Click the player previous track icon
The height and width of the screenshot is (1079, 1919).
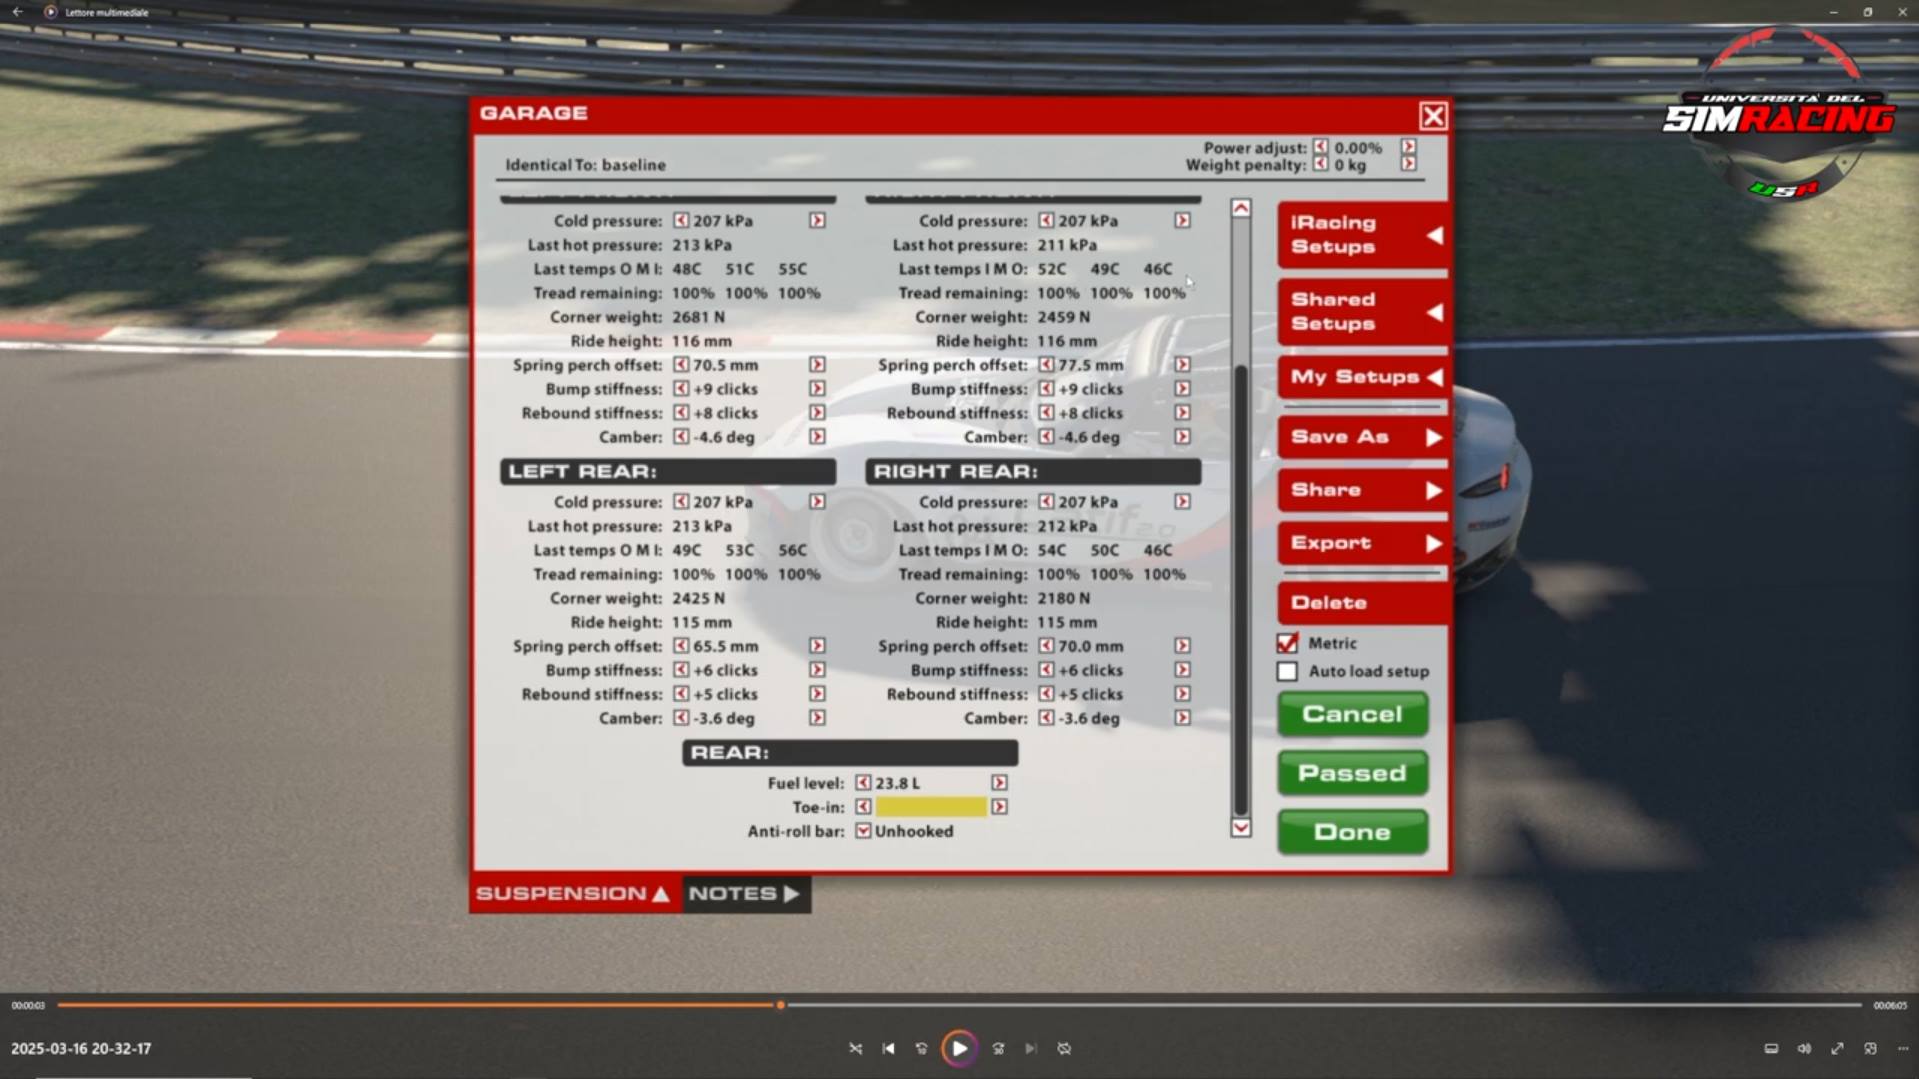pyautogui.click(x=888, y=1049)
